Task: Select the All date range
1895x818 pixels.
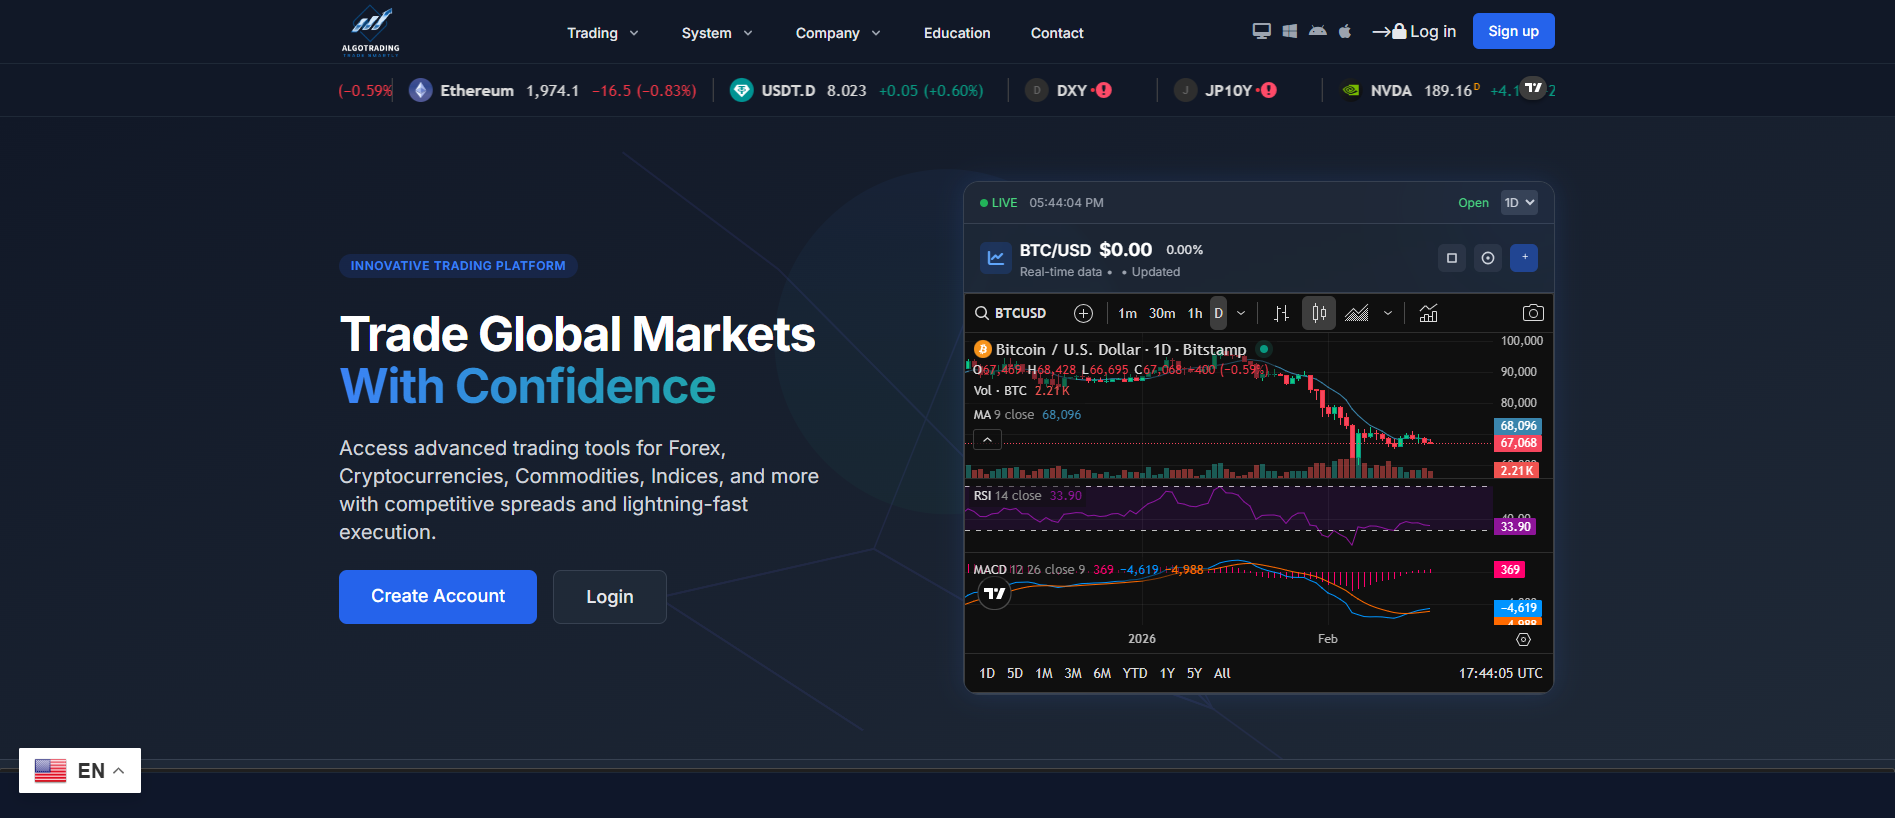Action: point(1222,673)
